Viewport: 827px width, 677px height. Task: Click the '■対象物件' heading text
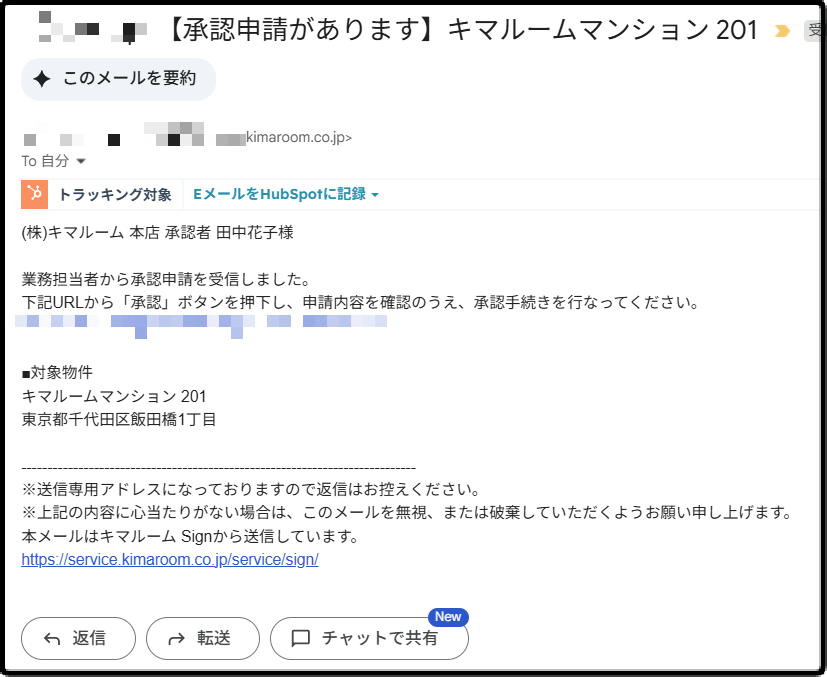[57, 373]
